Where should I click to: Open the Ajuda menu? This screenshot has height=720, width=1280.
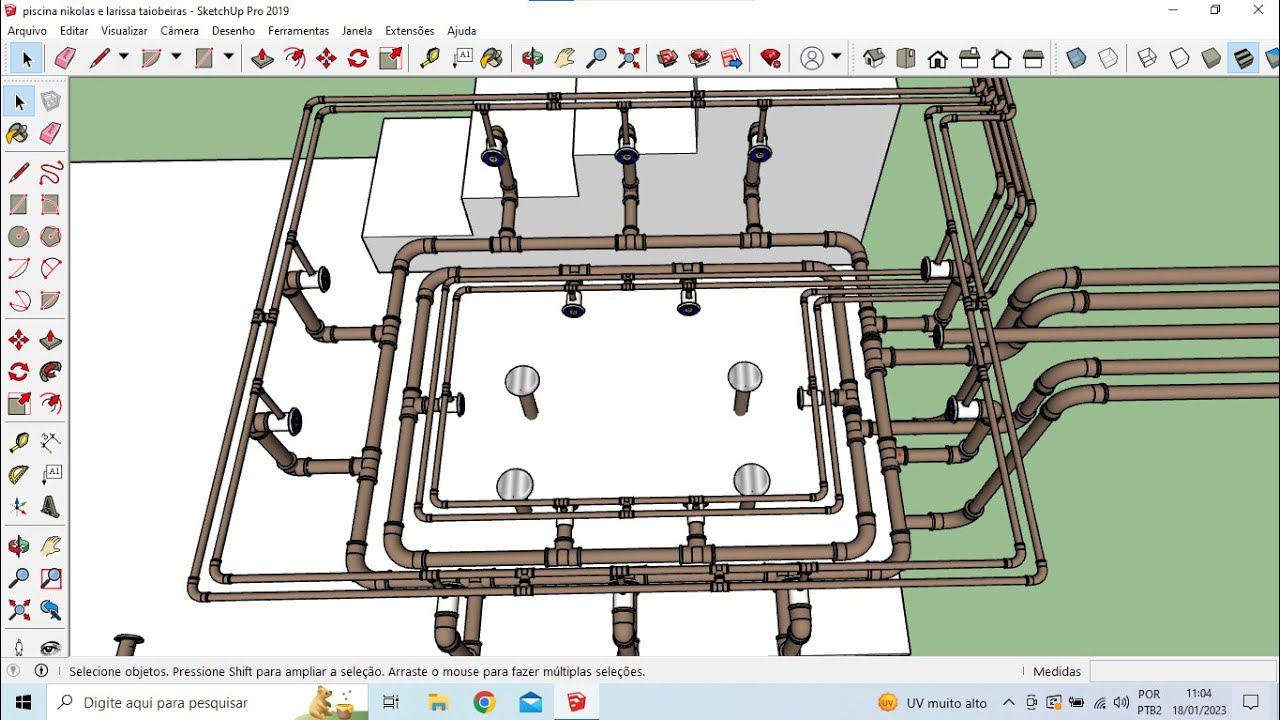[x=462, y=31]
